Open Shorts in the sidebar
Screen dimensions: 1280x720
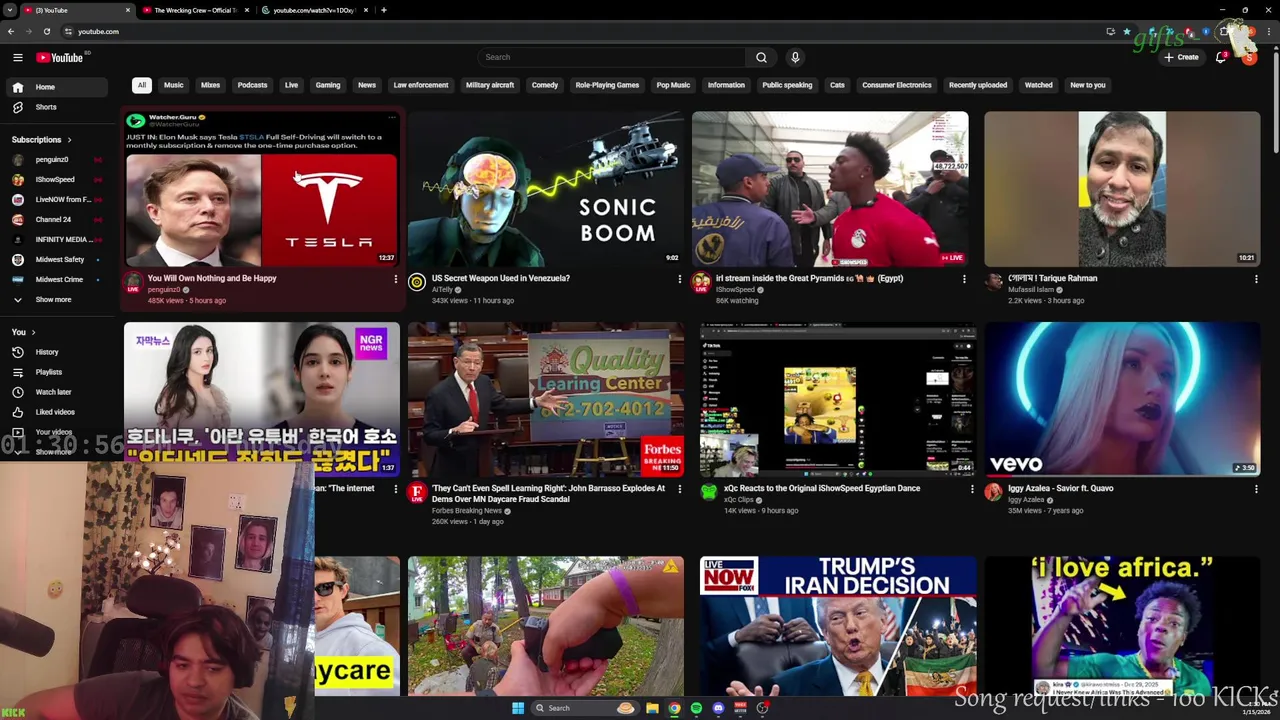(55, 107)
